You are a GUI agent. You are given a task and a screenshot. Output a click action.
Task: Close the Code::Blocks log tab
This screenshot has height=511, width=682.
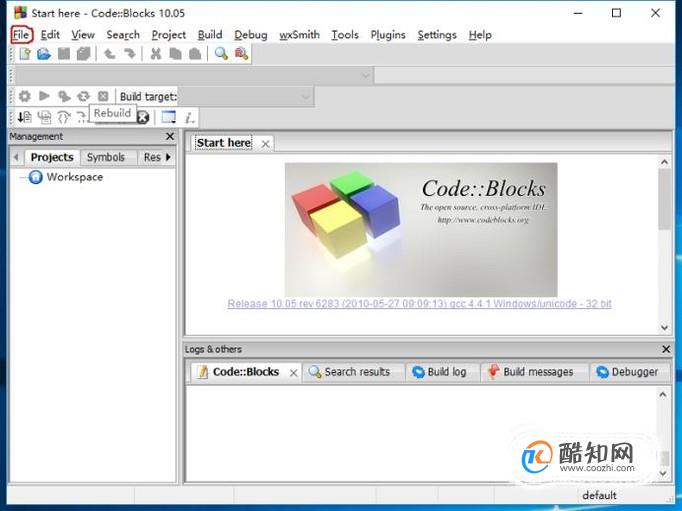[294, 373]
